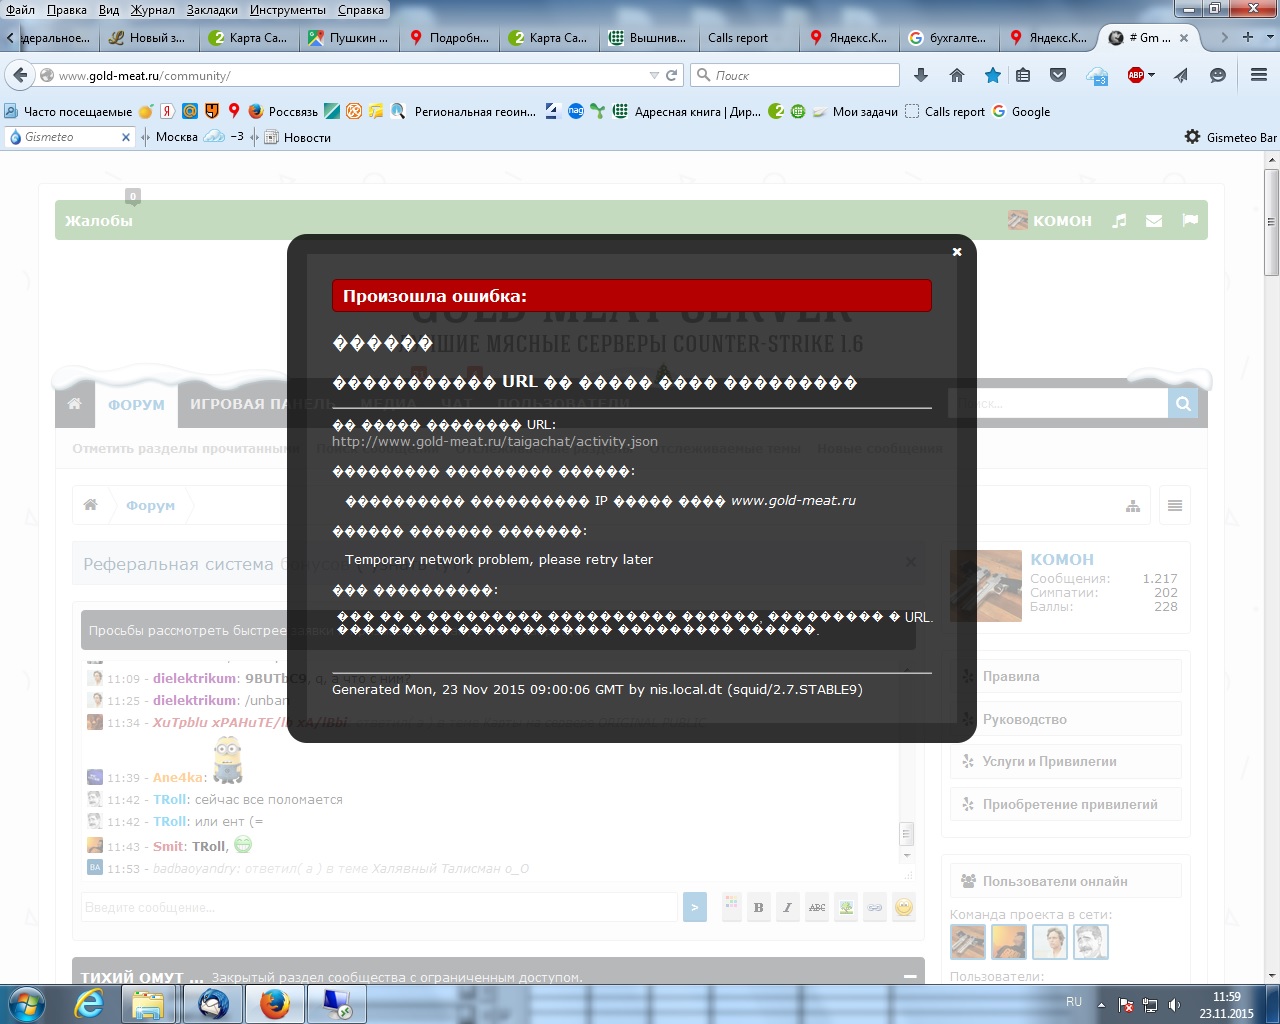Open sitemap icon beside breadcrumb
The image size is (1280, 1024).
tap(1133, 506)
